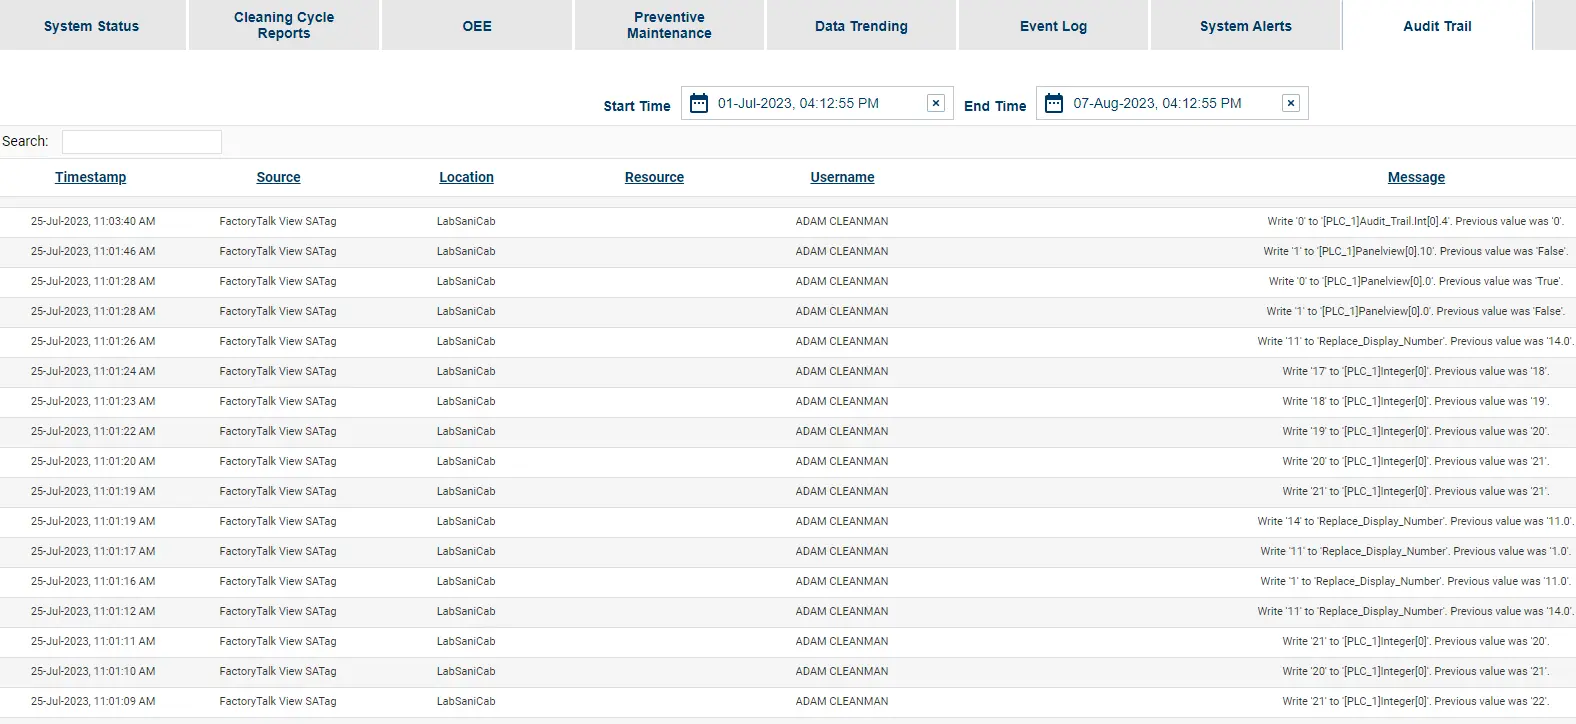Click message writing '18' to Integer[0]

1415,401
